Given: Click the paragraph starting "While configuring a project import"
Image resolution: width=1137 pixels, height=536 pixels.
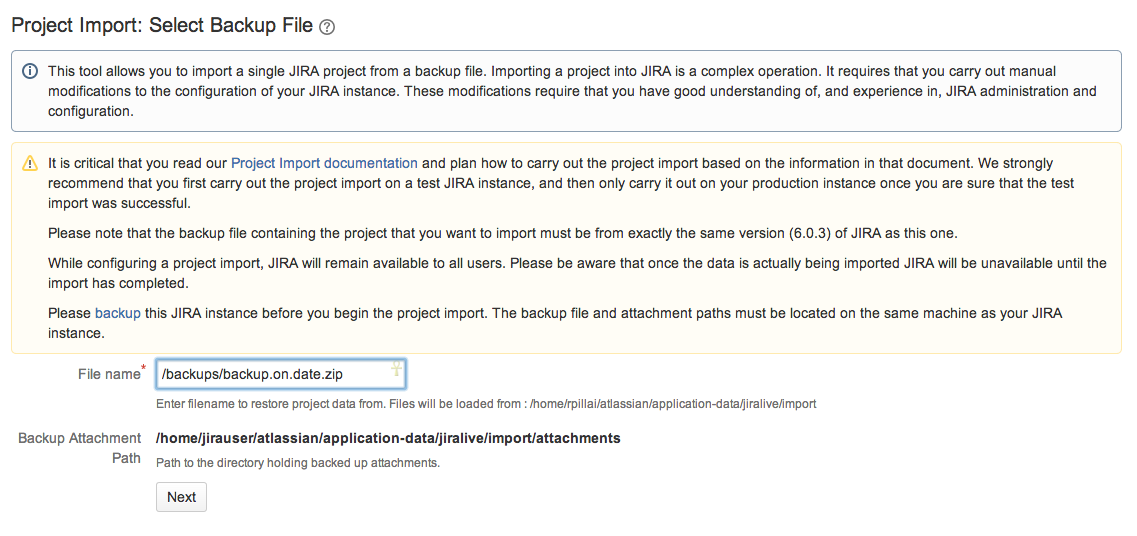Looking at the screenshot, I should (576, 273).
